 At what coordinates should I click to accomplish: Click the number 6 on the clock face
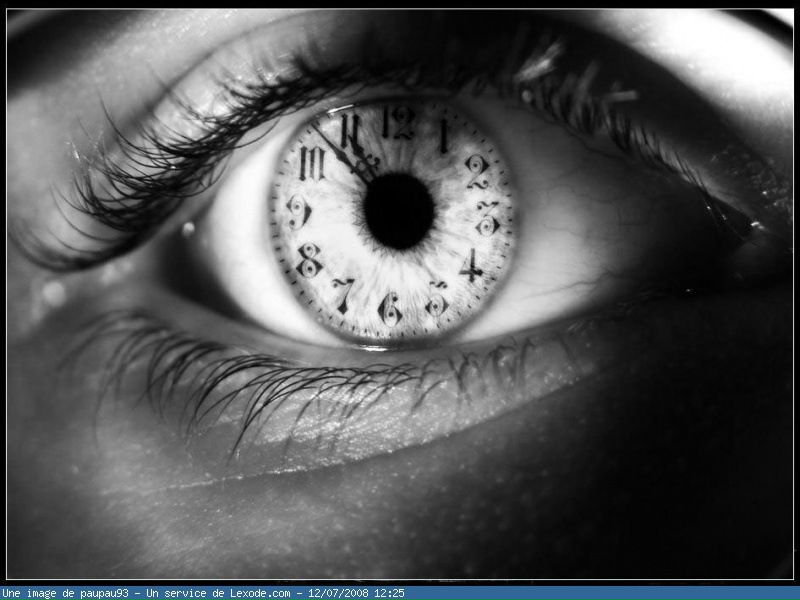[391, 309]
